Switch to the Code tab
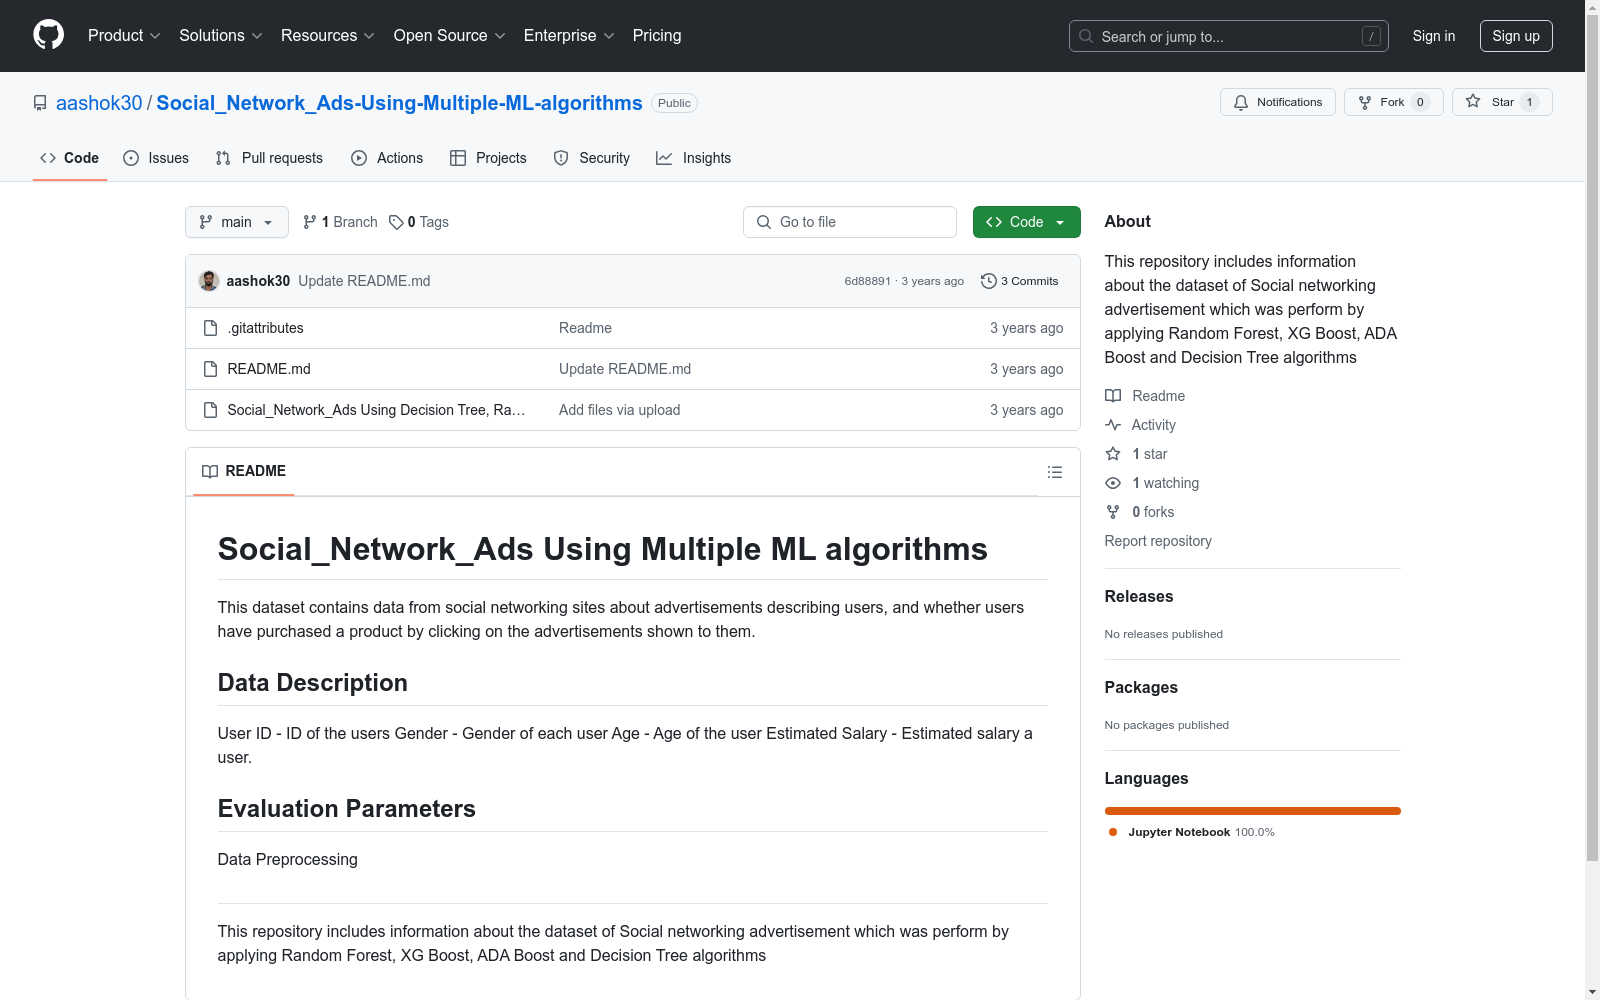Viewport: 1600px width, 1000px height. click(69, 158)
